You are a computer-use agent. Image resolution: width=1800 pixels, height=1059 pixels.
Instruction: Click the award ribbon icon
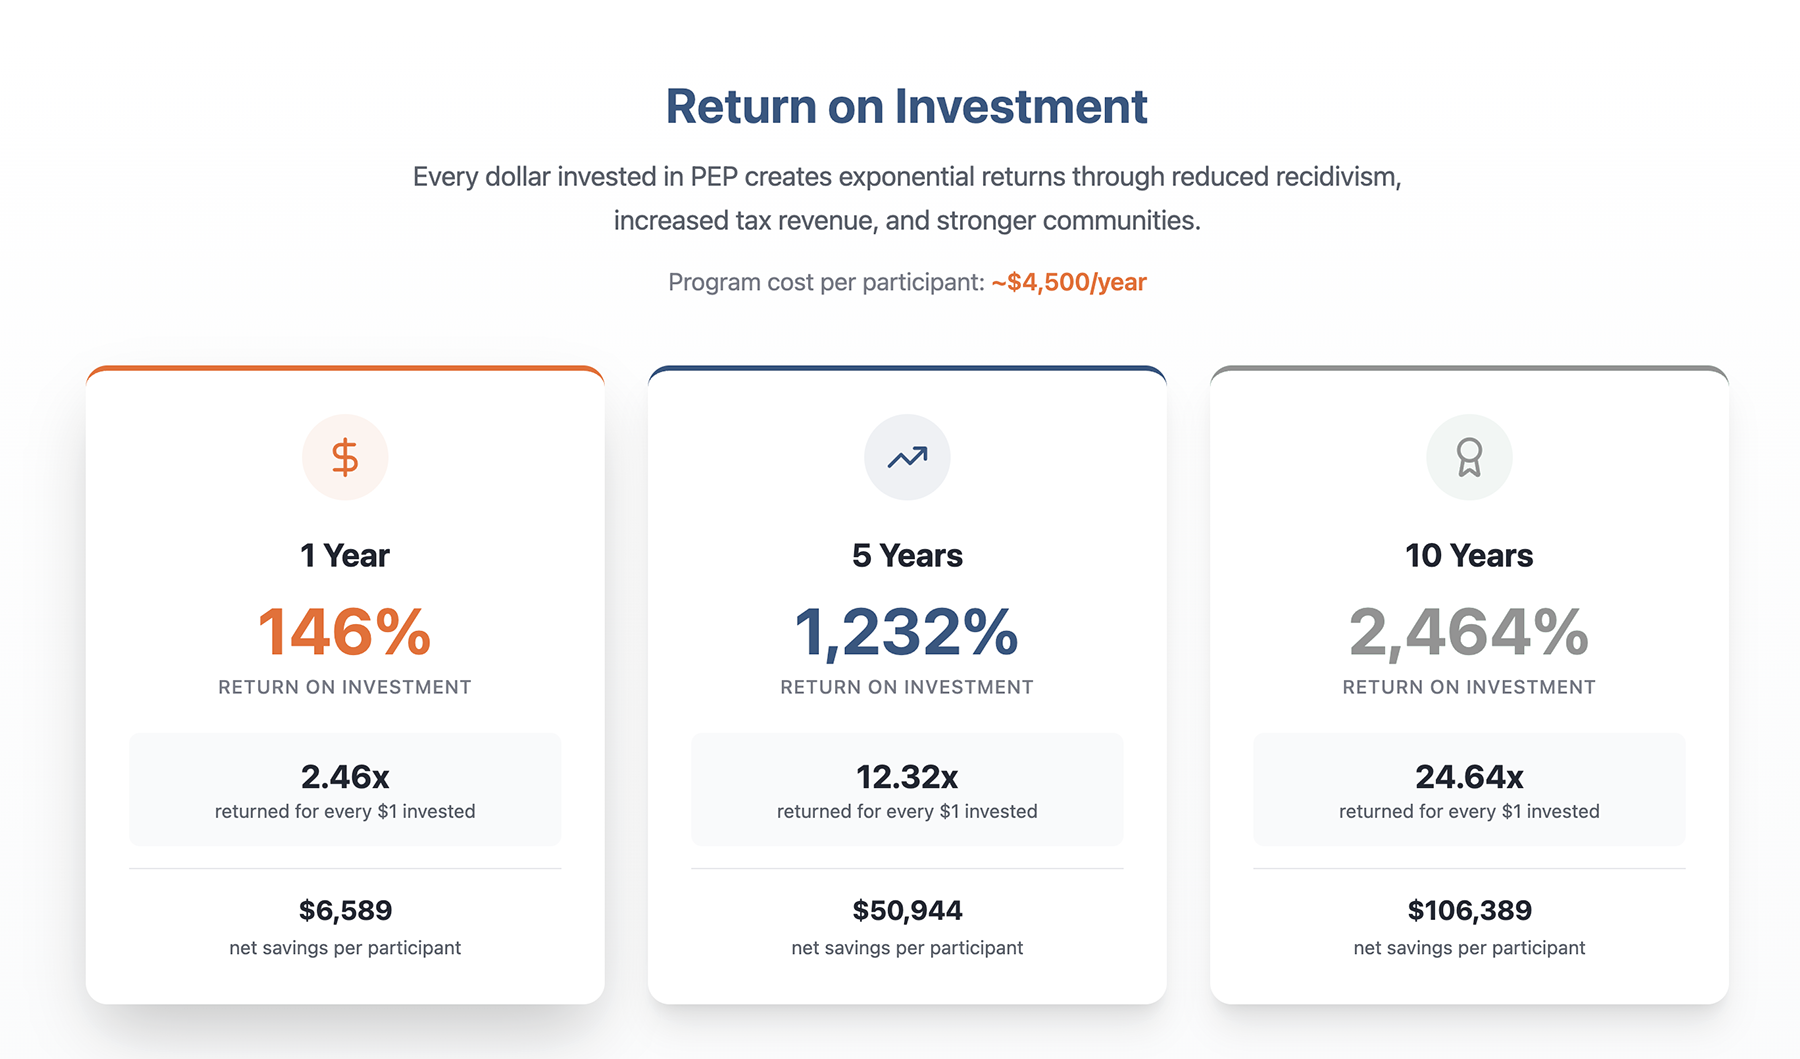click(1469, 457)
